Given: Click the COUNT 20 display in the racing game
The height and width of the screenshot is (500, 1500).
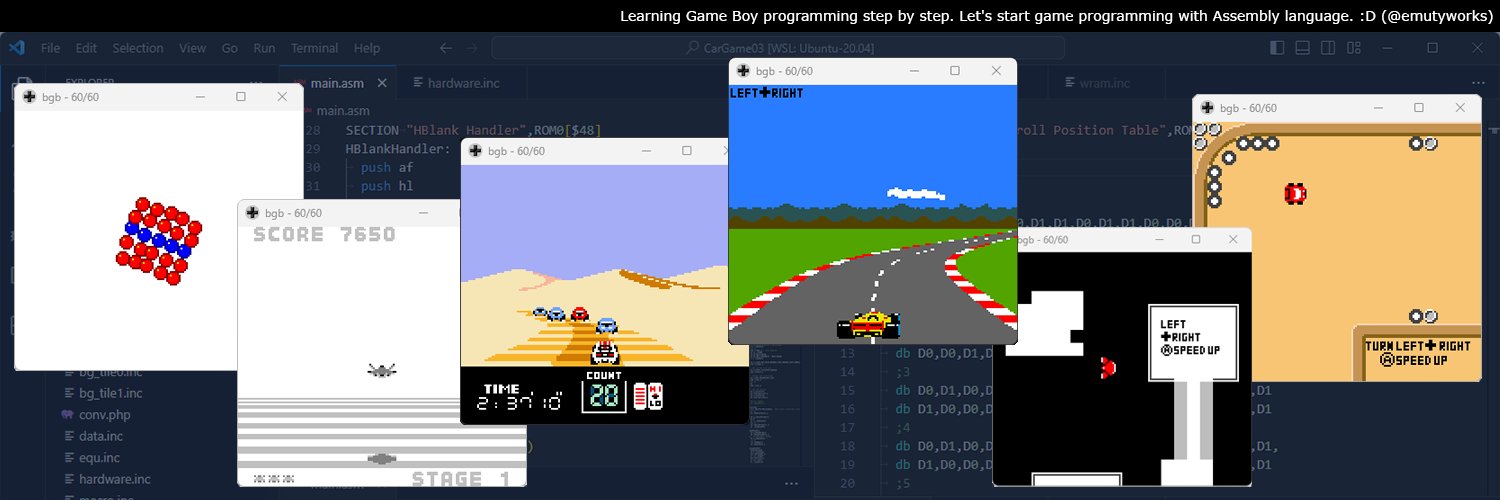Looking at the screenshot, I should pos(604,392).
